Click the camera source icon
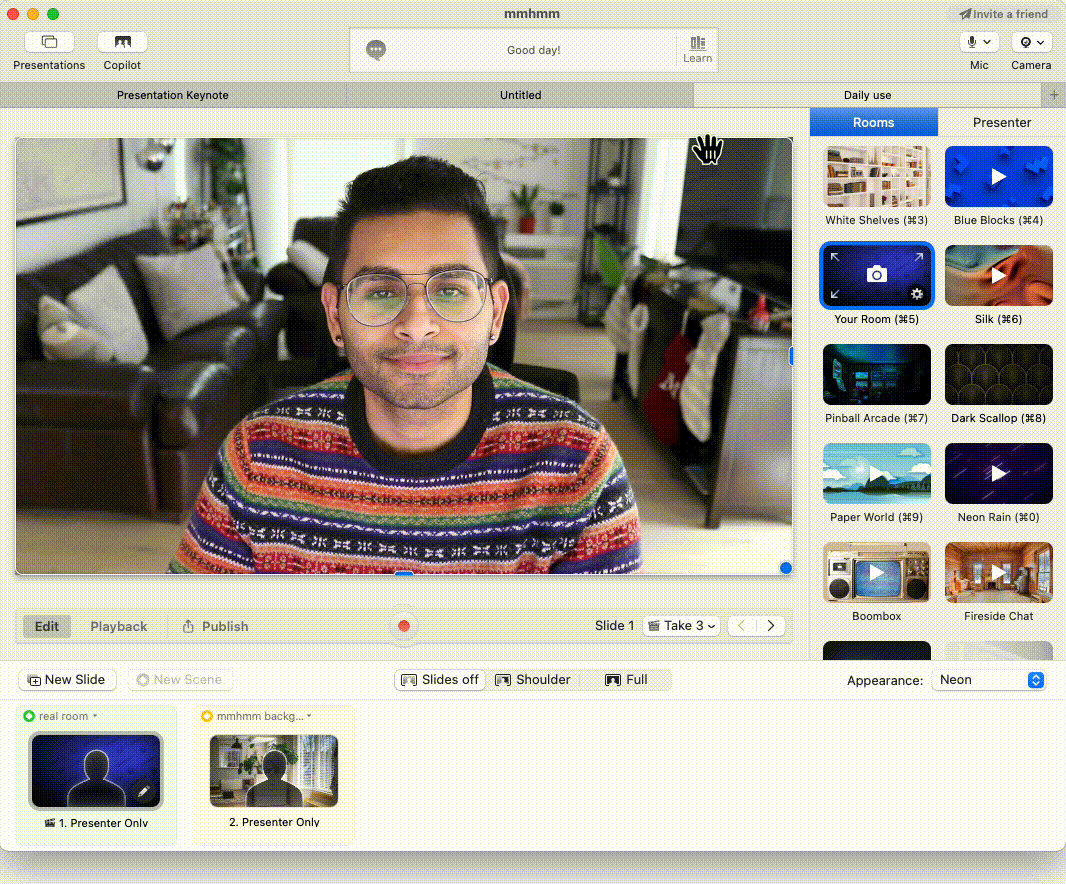 (1025, 42)
